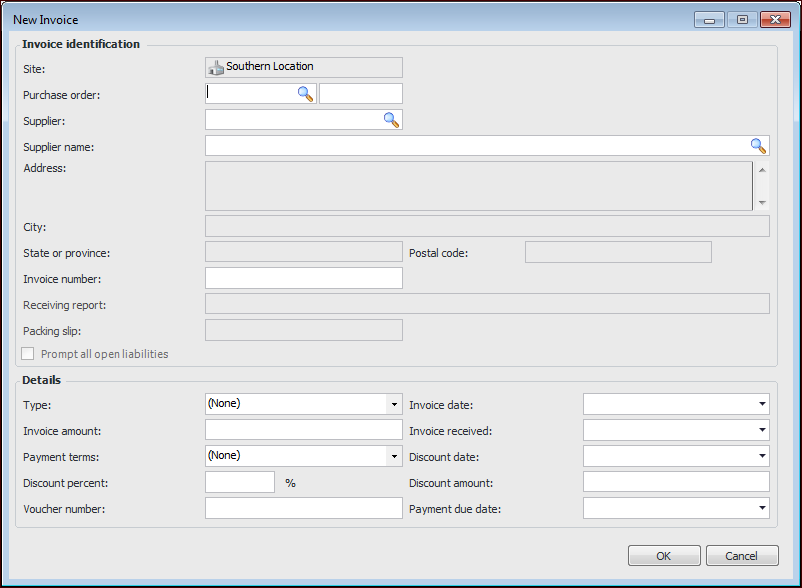Click into the Invoice number field
This screenshot has height=588, width=802.
(303, 278)
